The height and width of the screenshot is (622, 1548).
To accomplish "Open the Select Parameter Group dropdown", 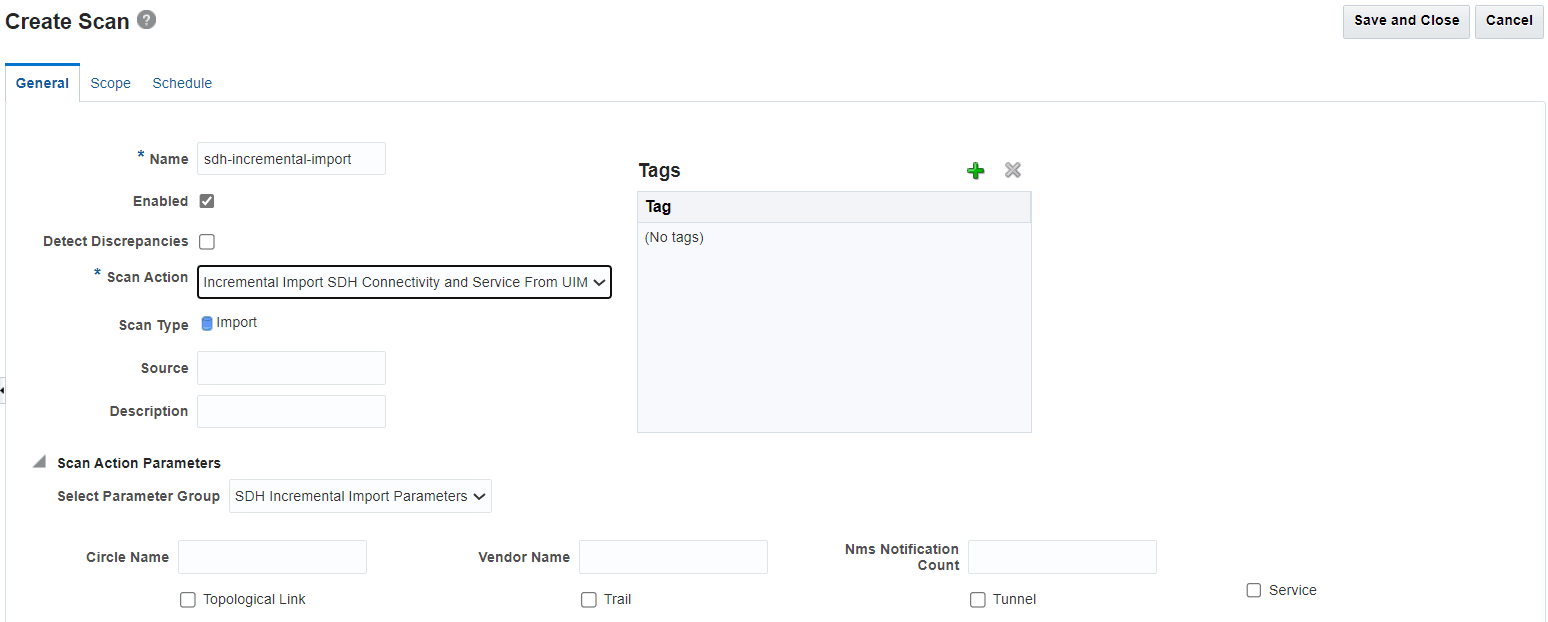I will click(x=360, y=496).
